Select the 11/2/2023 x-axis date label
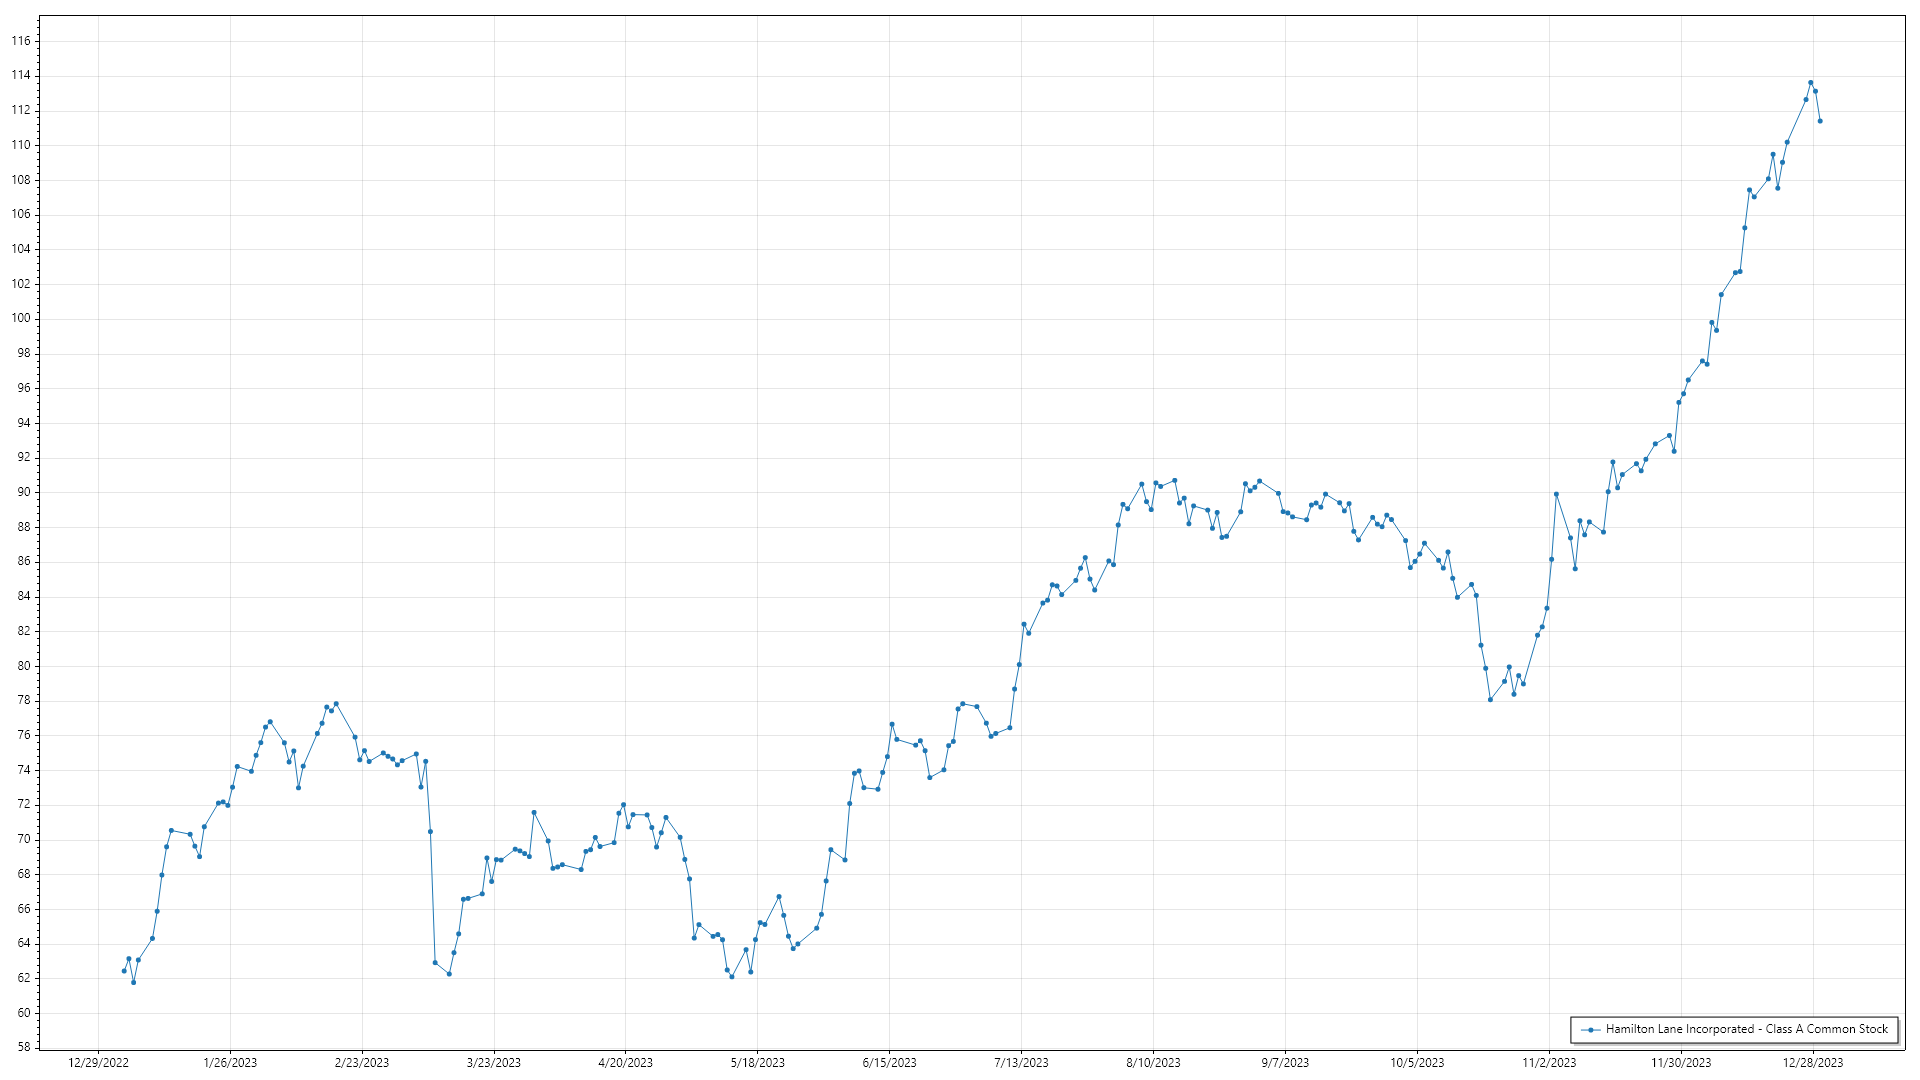The width and height of the screenshot is (1920, 1080). pos(1549,1063)
